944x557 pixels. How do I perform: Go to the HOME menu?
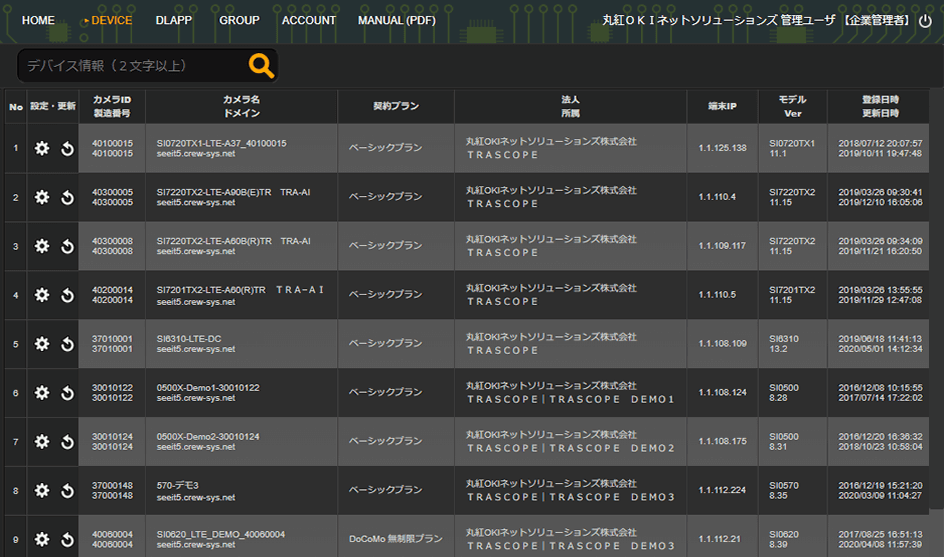pyautogui.click(x=38, y=20)
